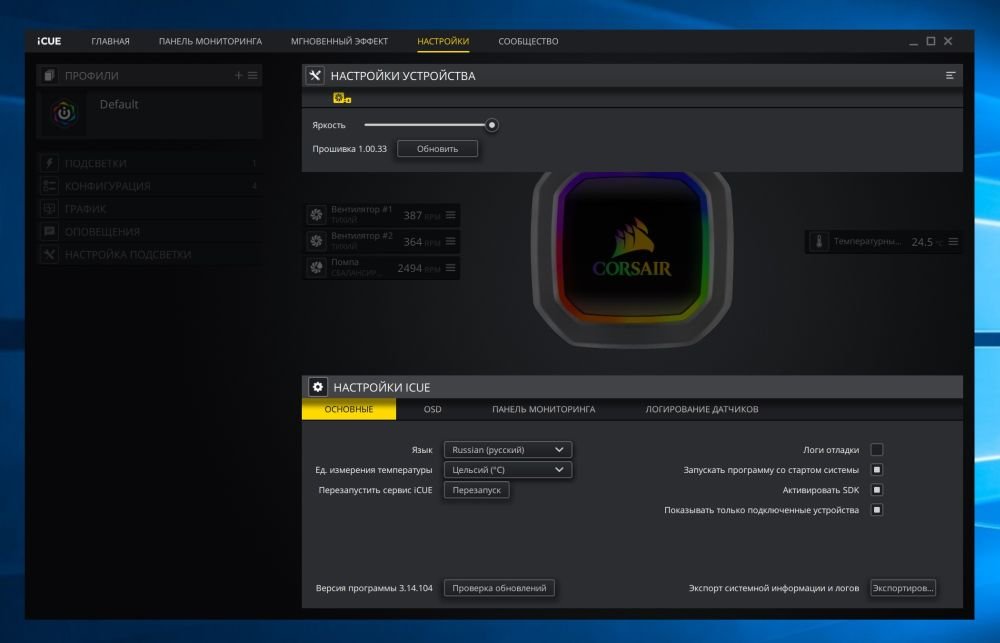Image resolution: width=1000 pixels, height=643 pixels.
Task: Open the Мгновенный эффект tab
Action: (x=339, y=41)
